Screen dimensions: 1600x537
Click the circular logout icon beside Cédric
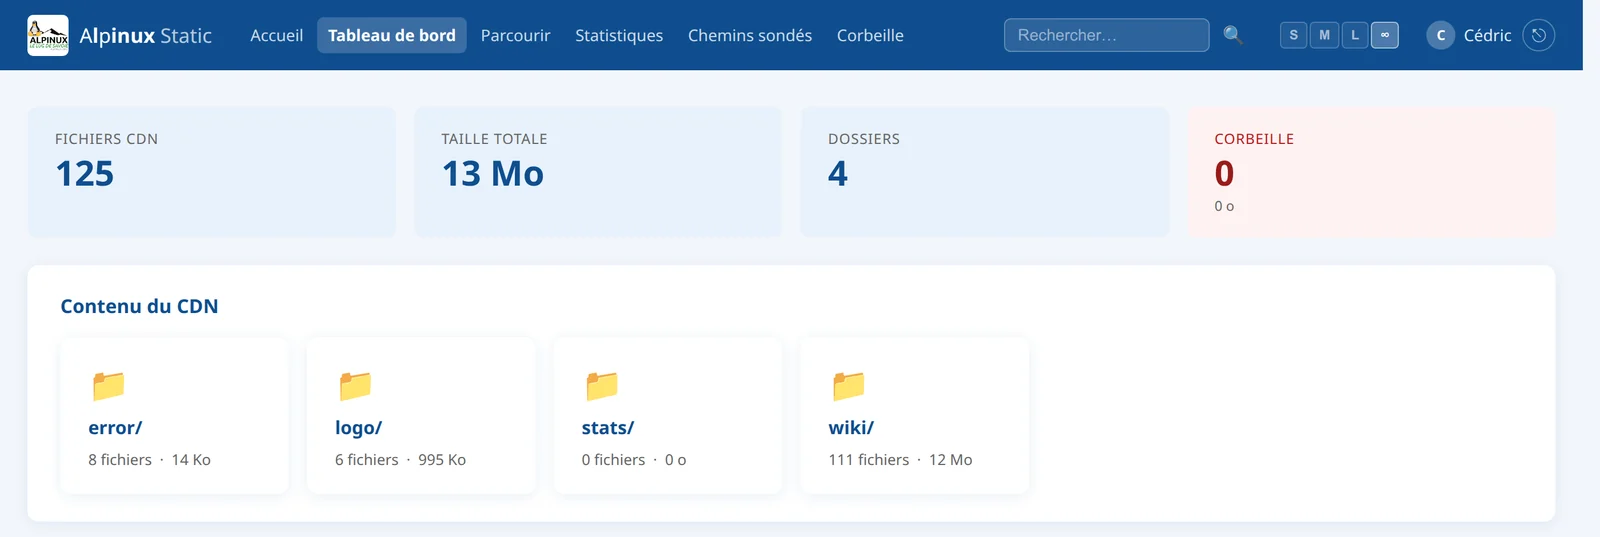pos(1538,35)
